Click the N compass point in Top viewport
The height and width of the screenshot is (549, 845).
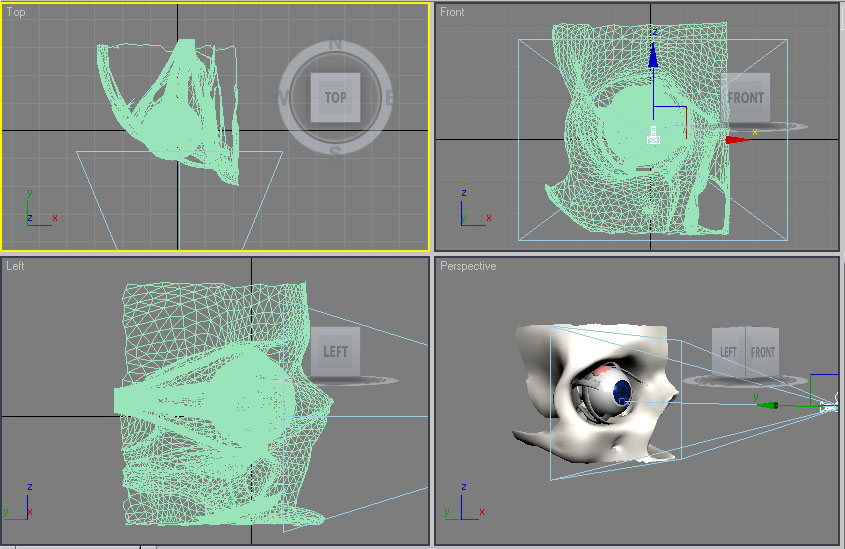[x=335, y=44]
